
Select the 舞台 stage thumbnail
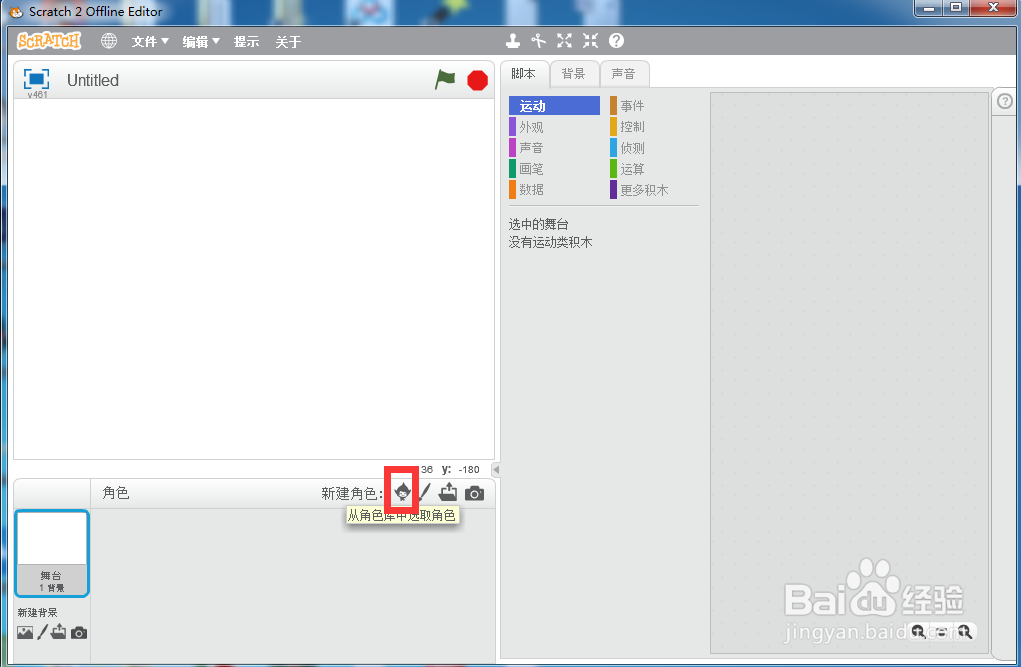click(51, 553)
